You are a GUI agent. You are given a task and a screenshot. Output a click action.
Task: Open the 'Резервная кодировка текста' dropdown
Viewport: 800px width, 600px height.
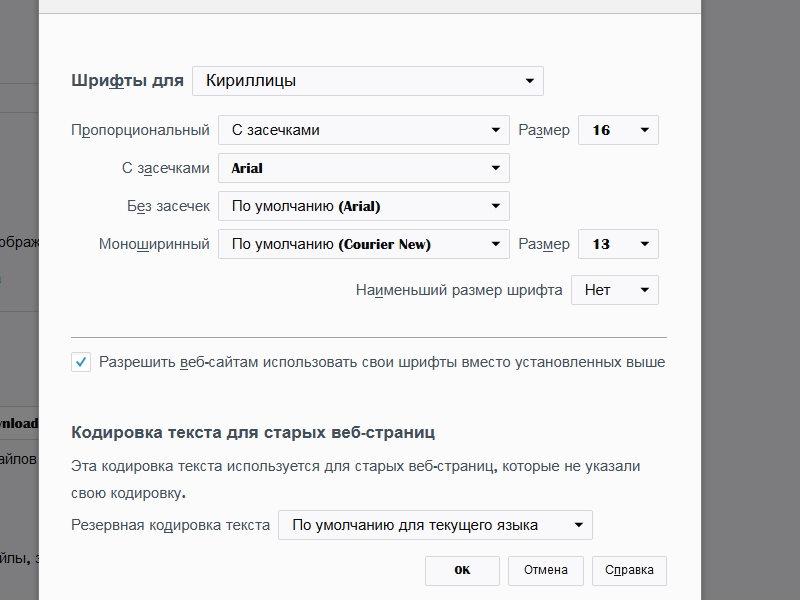(x=435, y=525)
